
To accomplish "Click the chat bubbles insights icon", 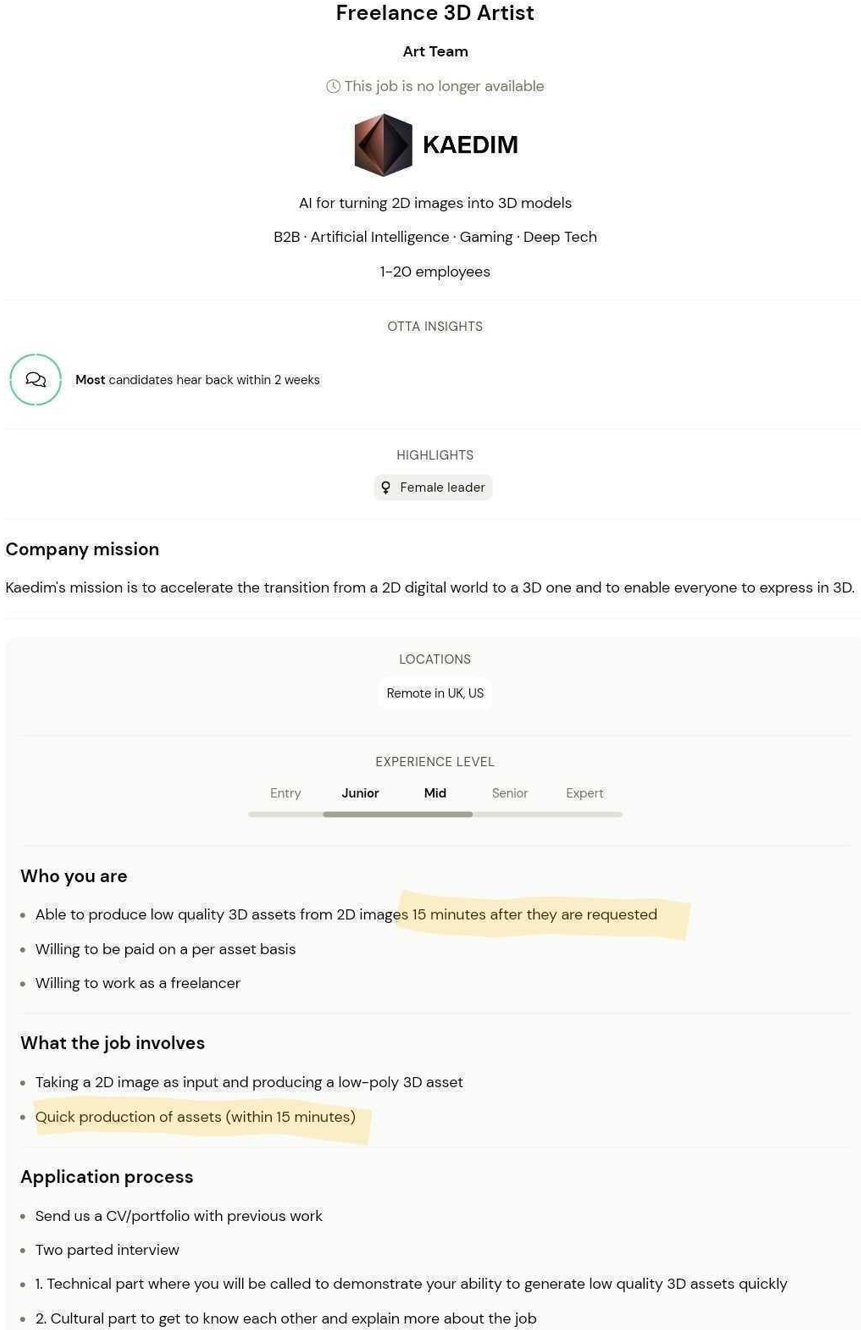I will tap(35, 379).
